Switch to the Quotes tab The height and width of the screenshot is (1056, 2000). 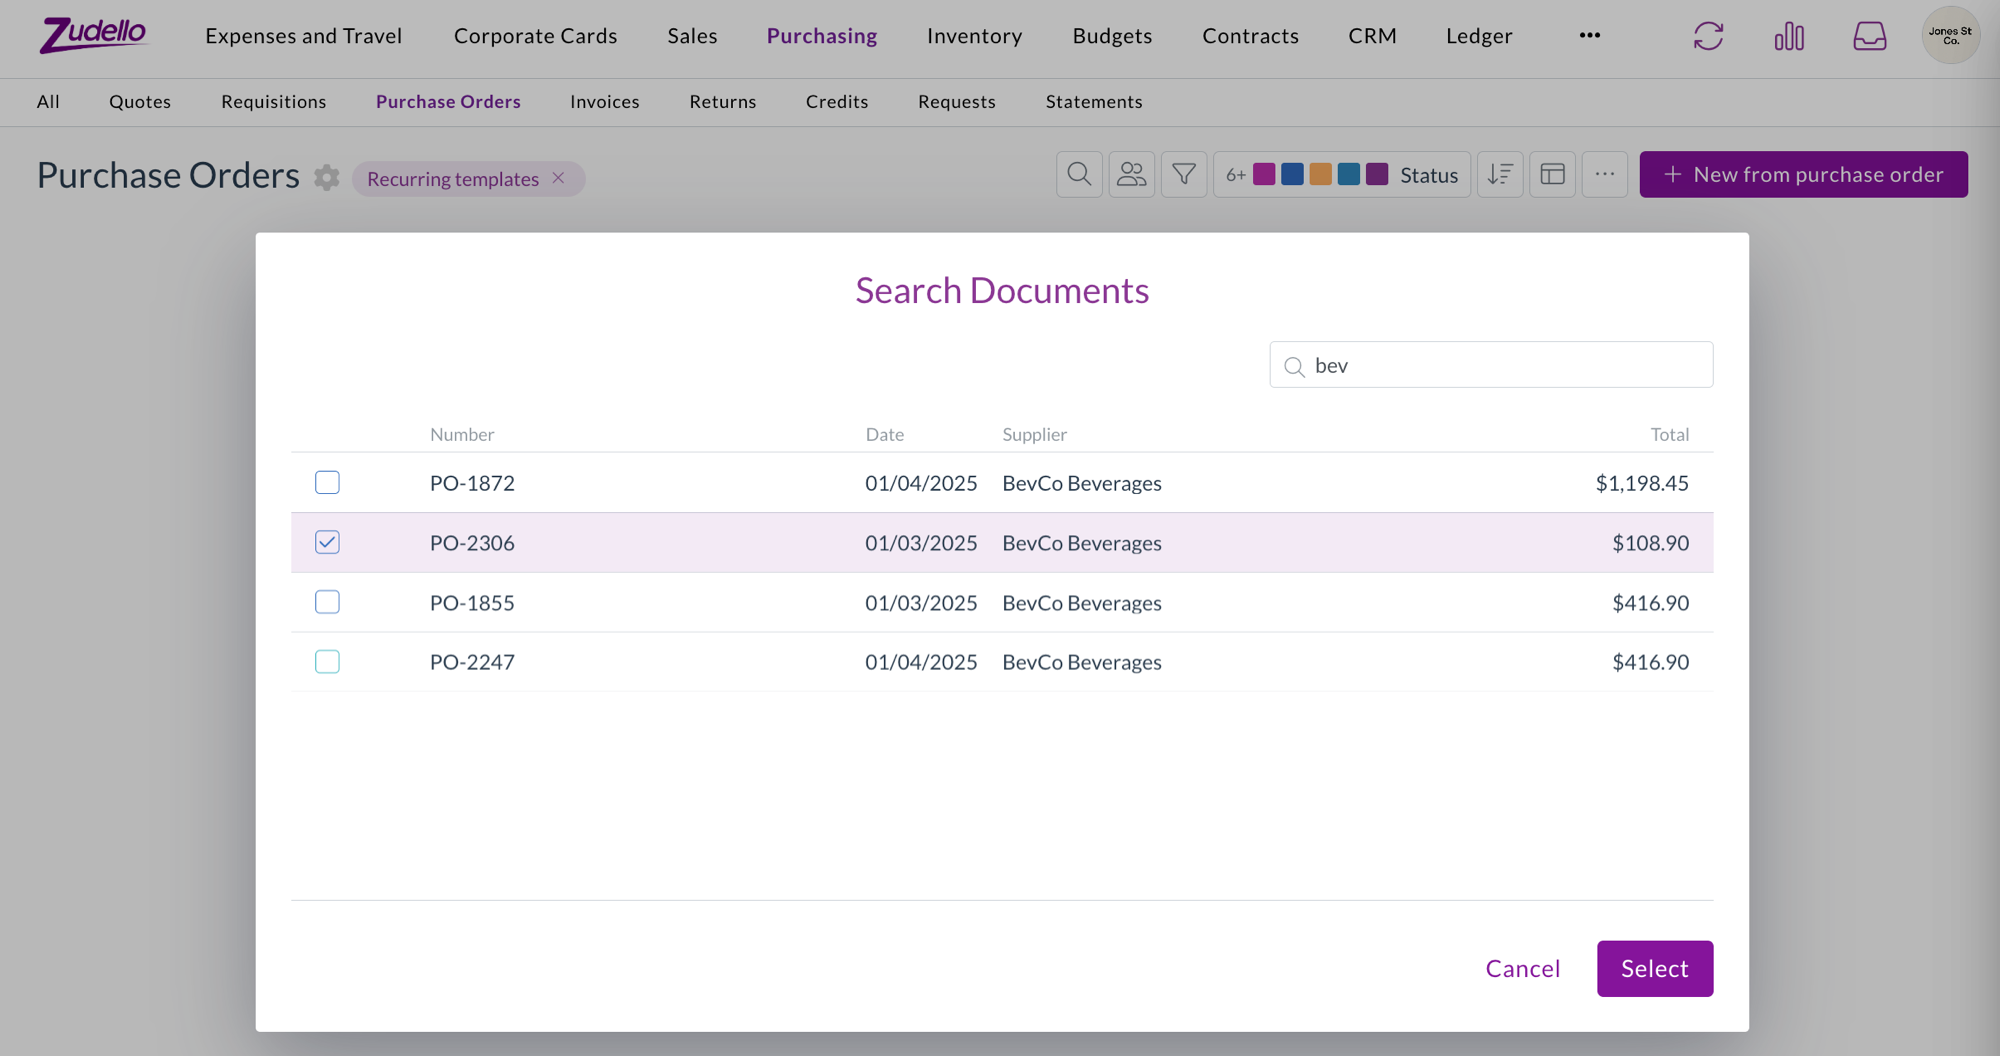pos(140,101)
